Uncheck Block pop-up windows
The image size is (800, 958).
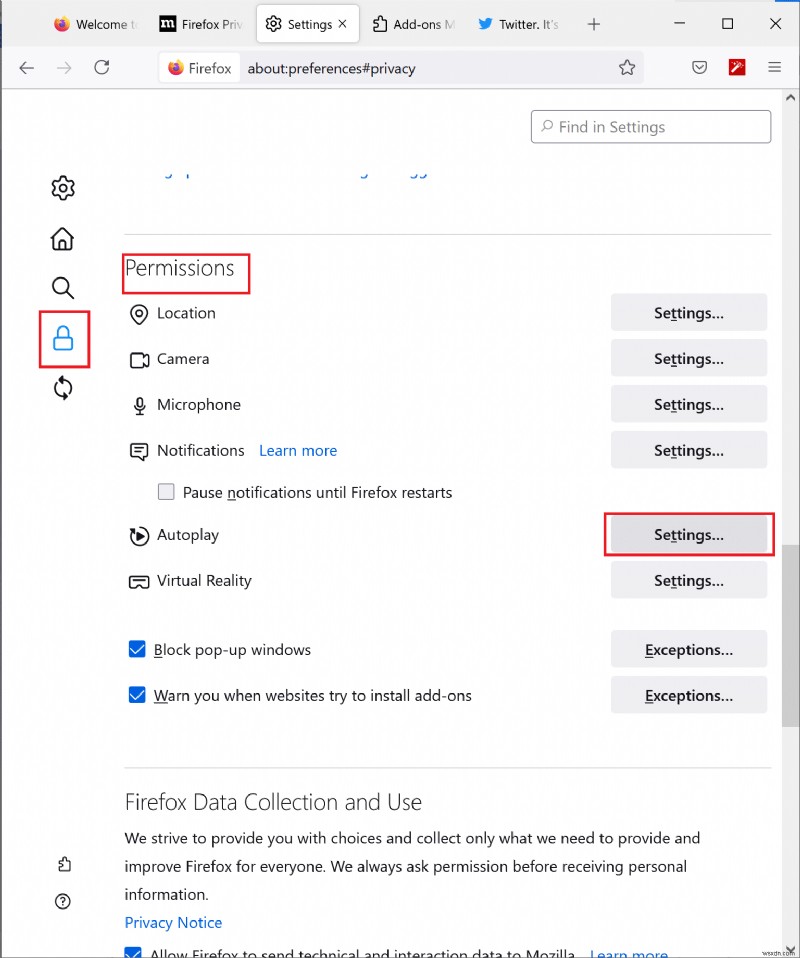coord(138,650)
